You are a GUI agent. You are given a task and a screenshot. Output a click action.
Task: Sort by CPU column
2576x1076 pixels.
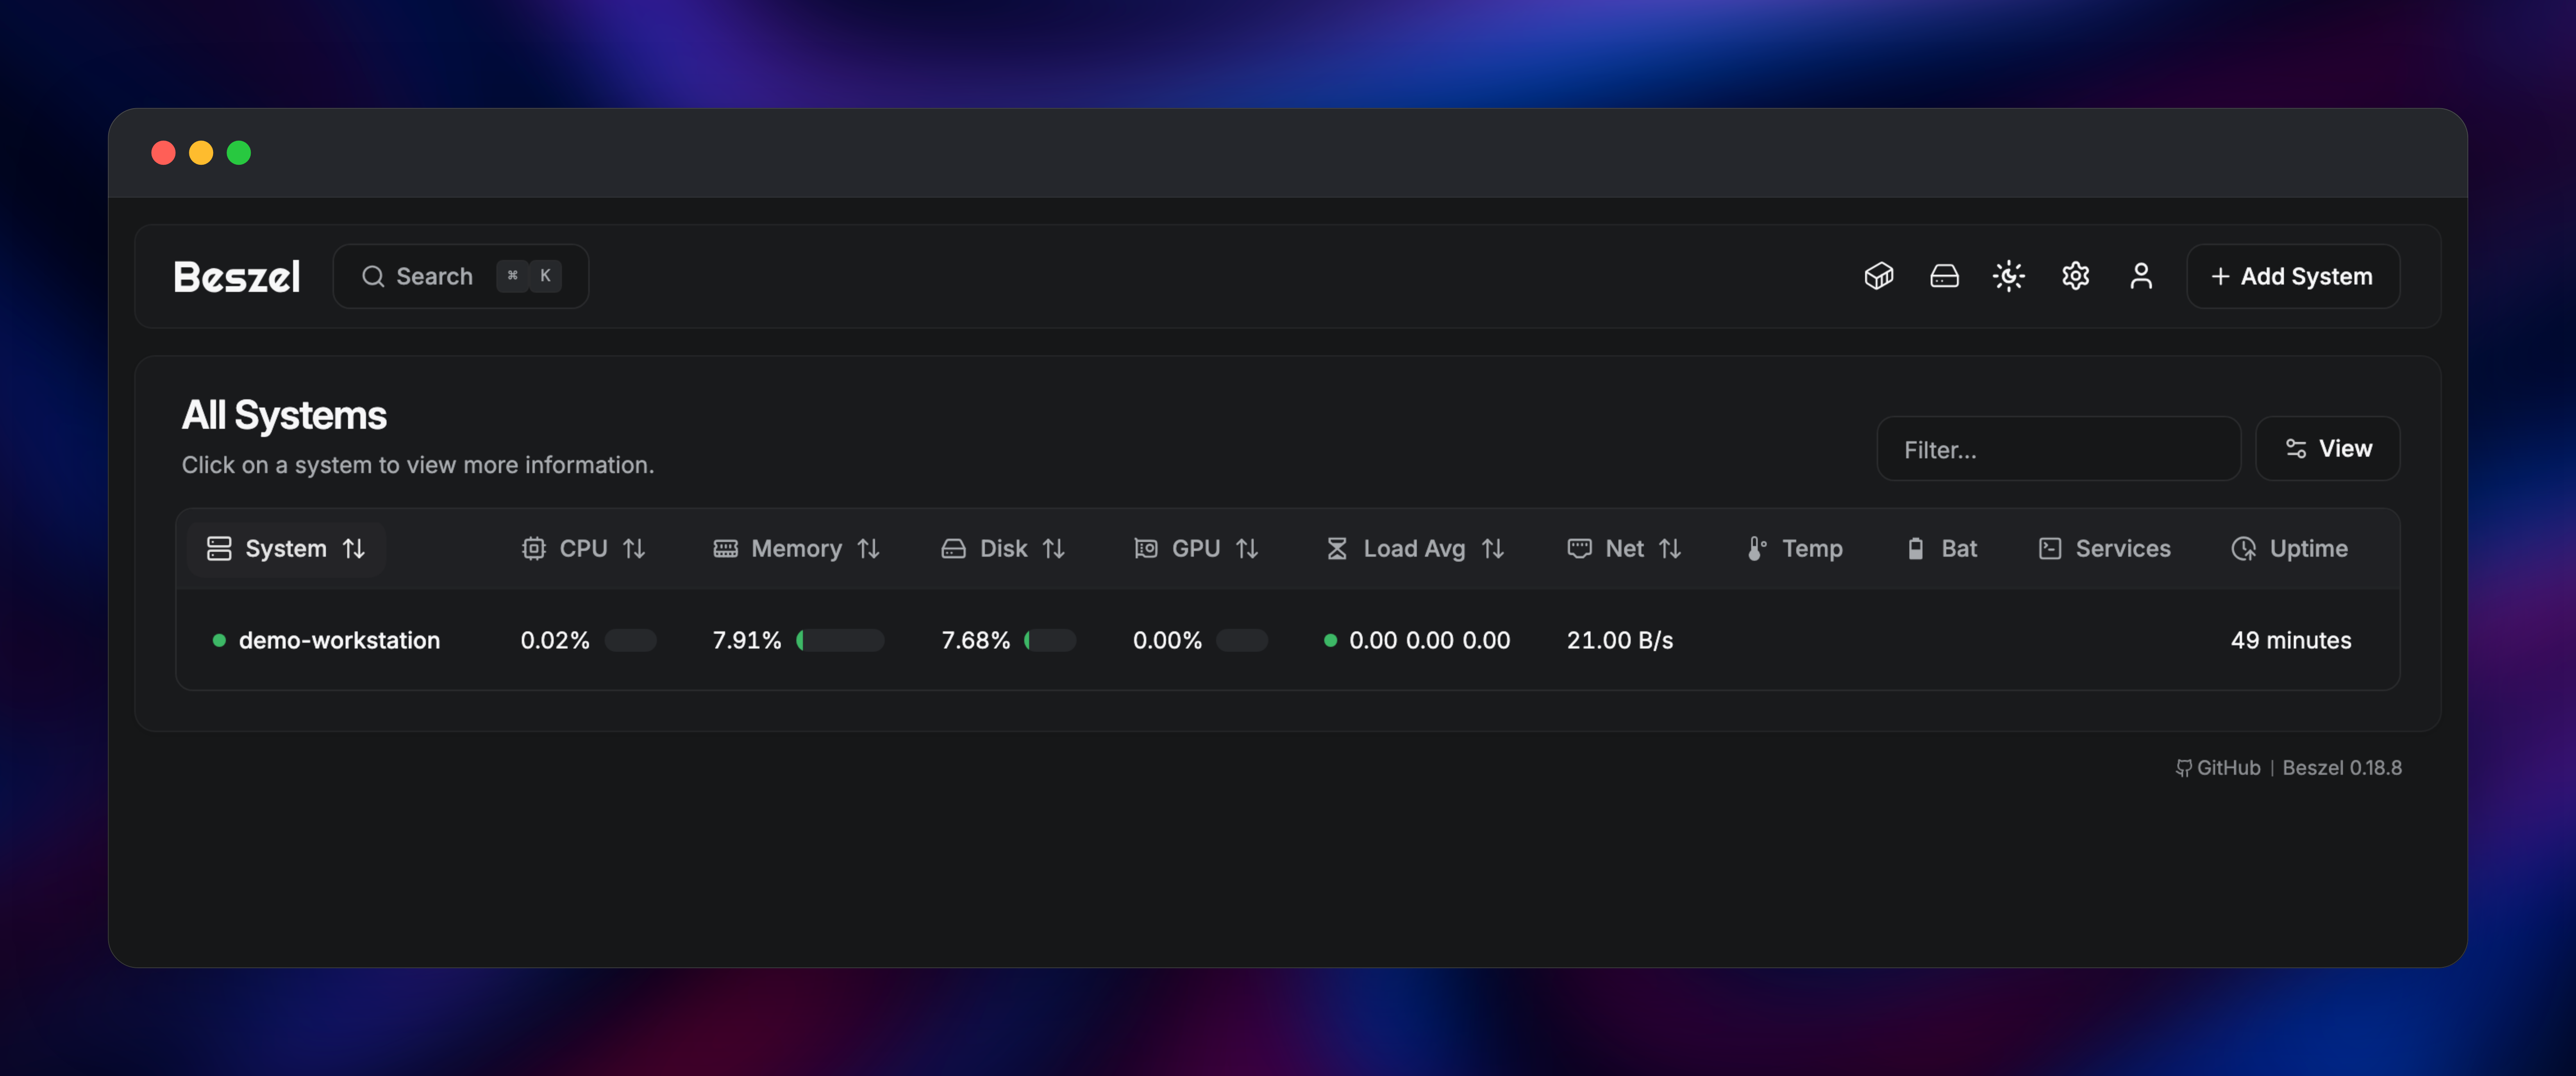pyautogui.click(x=583, y=549)
